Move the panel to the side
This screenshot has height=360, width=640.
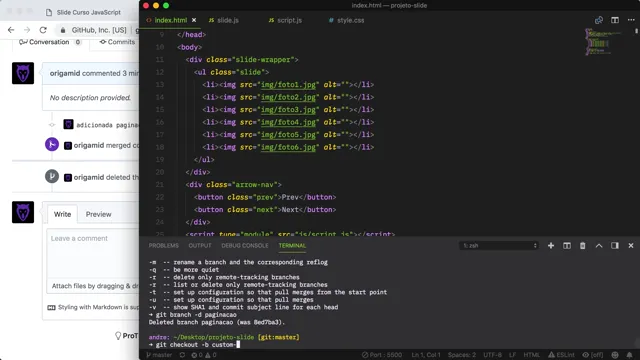click(615, 245)
